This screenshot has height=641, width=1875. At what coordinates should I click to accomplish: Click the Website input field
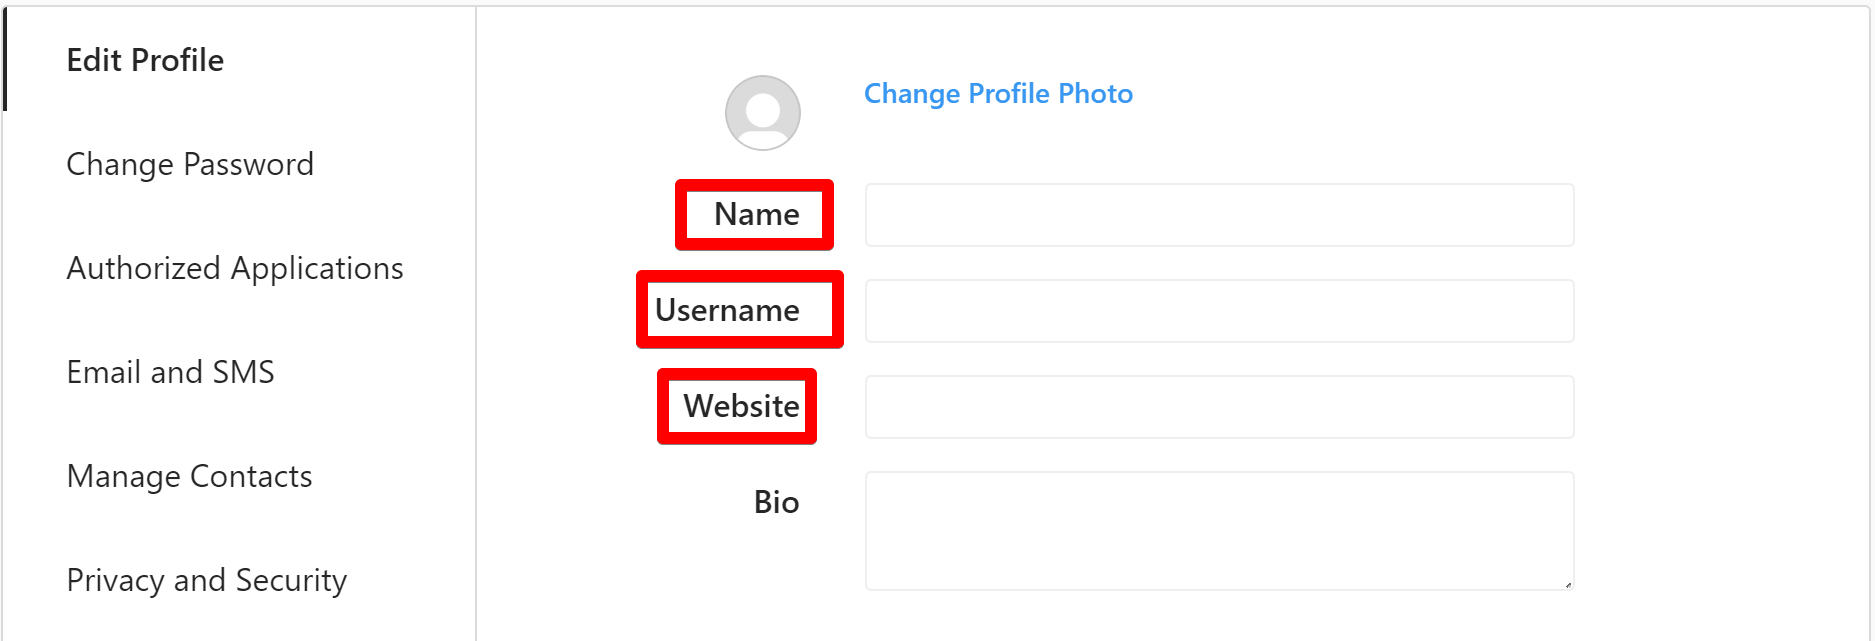coord(1219,406)
